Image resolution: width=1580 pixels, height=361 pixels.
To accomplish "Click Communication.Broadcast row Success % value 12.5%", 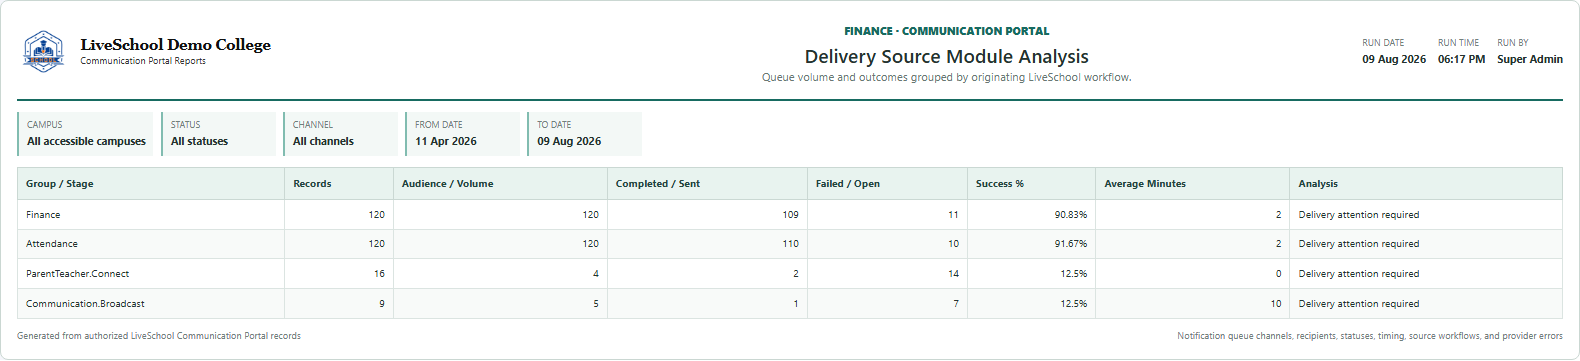I will [x=1074, y=304].
